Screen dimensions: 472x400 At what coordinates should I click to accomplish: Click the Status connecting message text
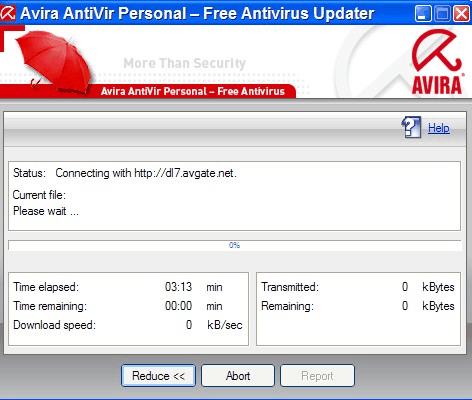(146, 173)
